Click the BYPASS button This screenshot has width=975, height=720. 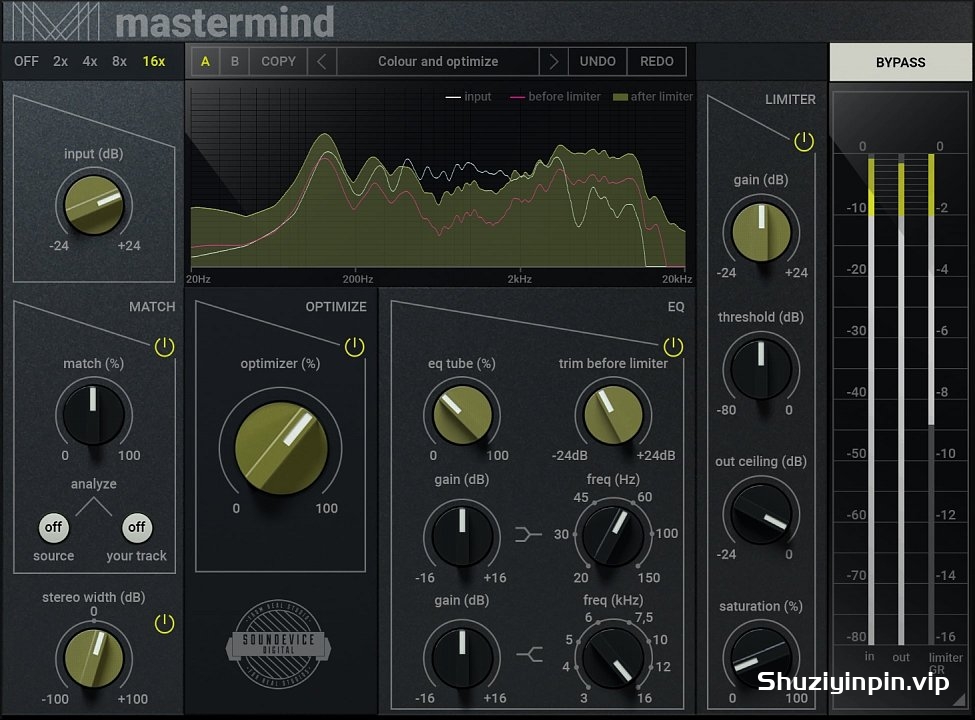coord(900,62)
